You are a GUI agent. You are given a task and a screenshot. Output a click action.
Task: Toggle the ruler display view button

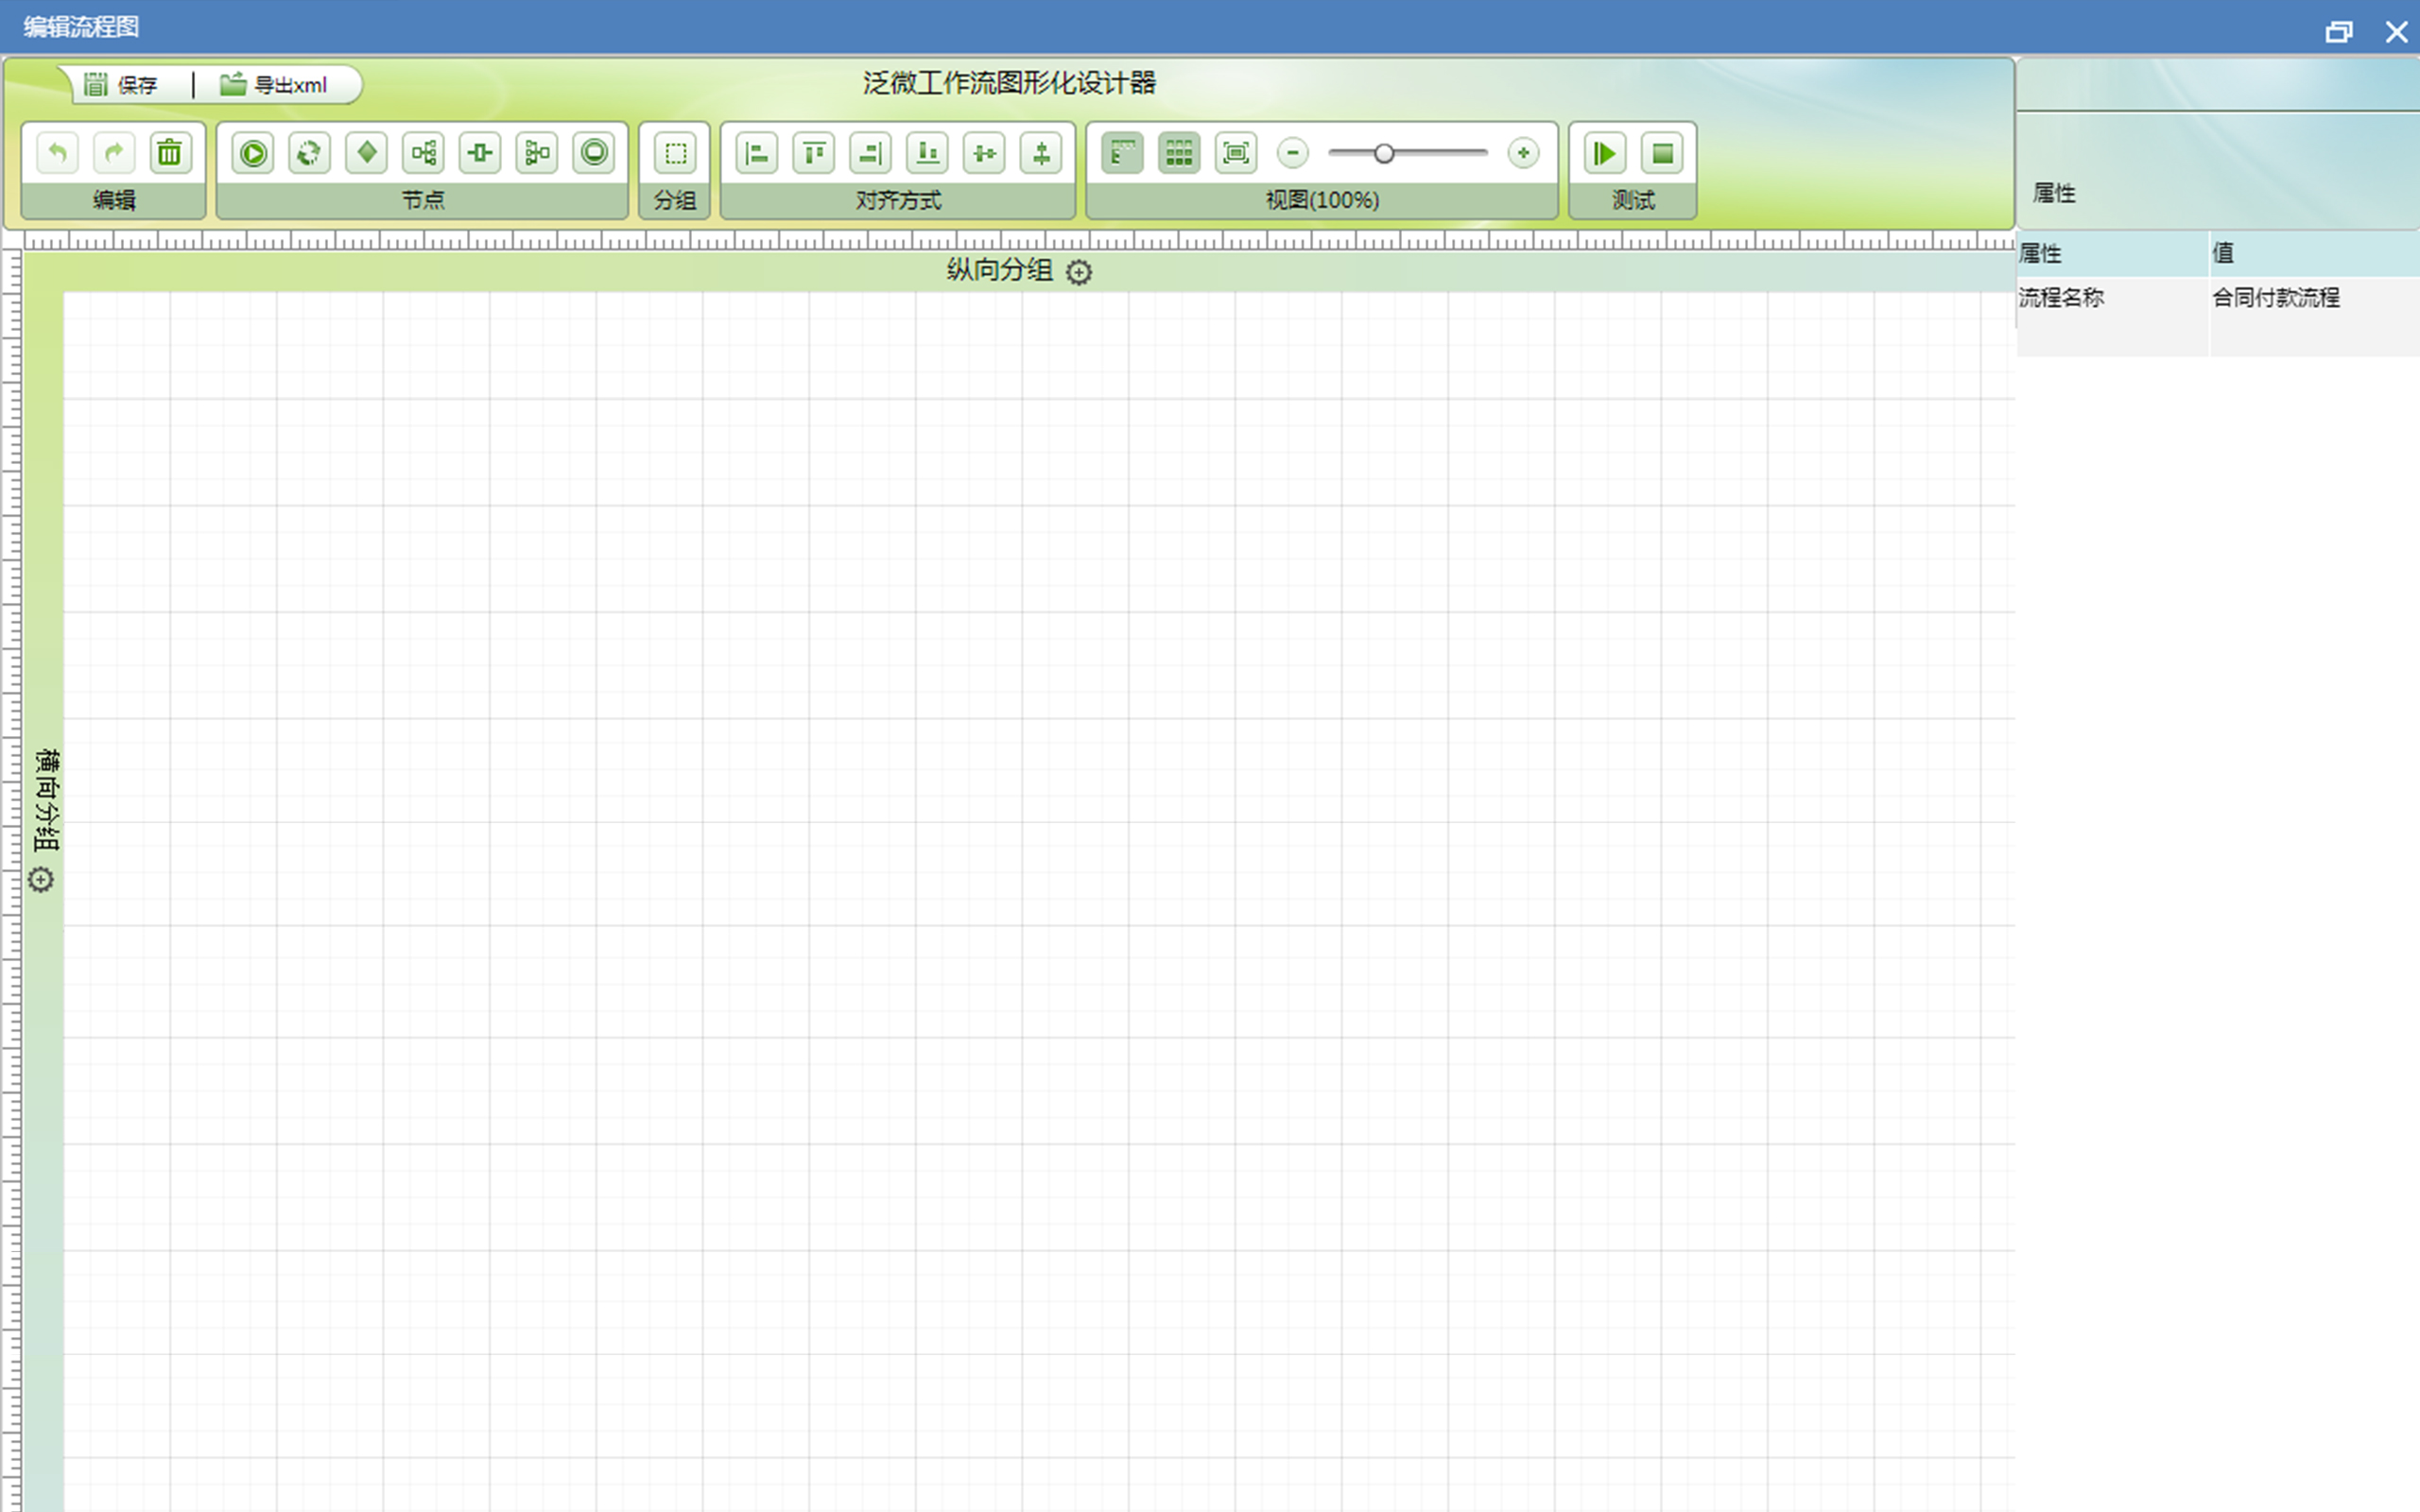point(1123,153)
